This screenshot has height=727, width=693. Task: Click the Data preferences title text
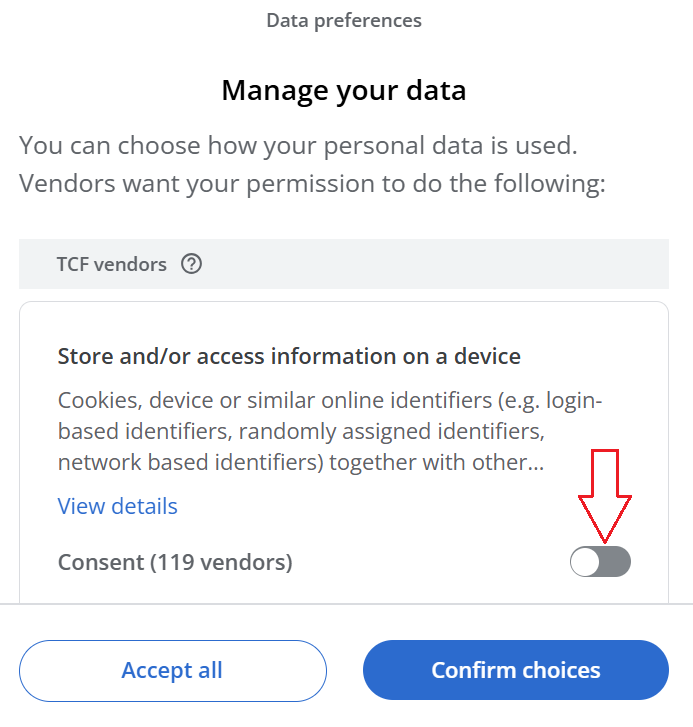344,20
